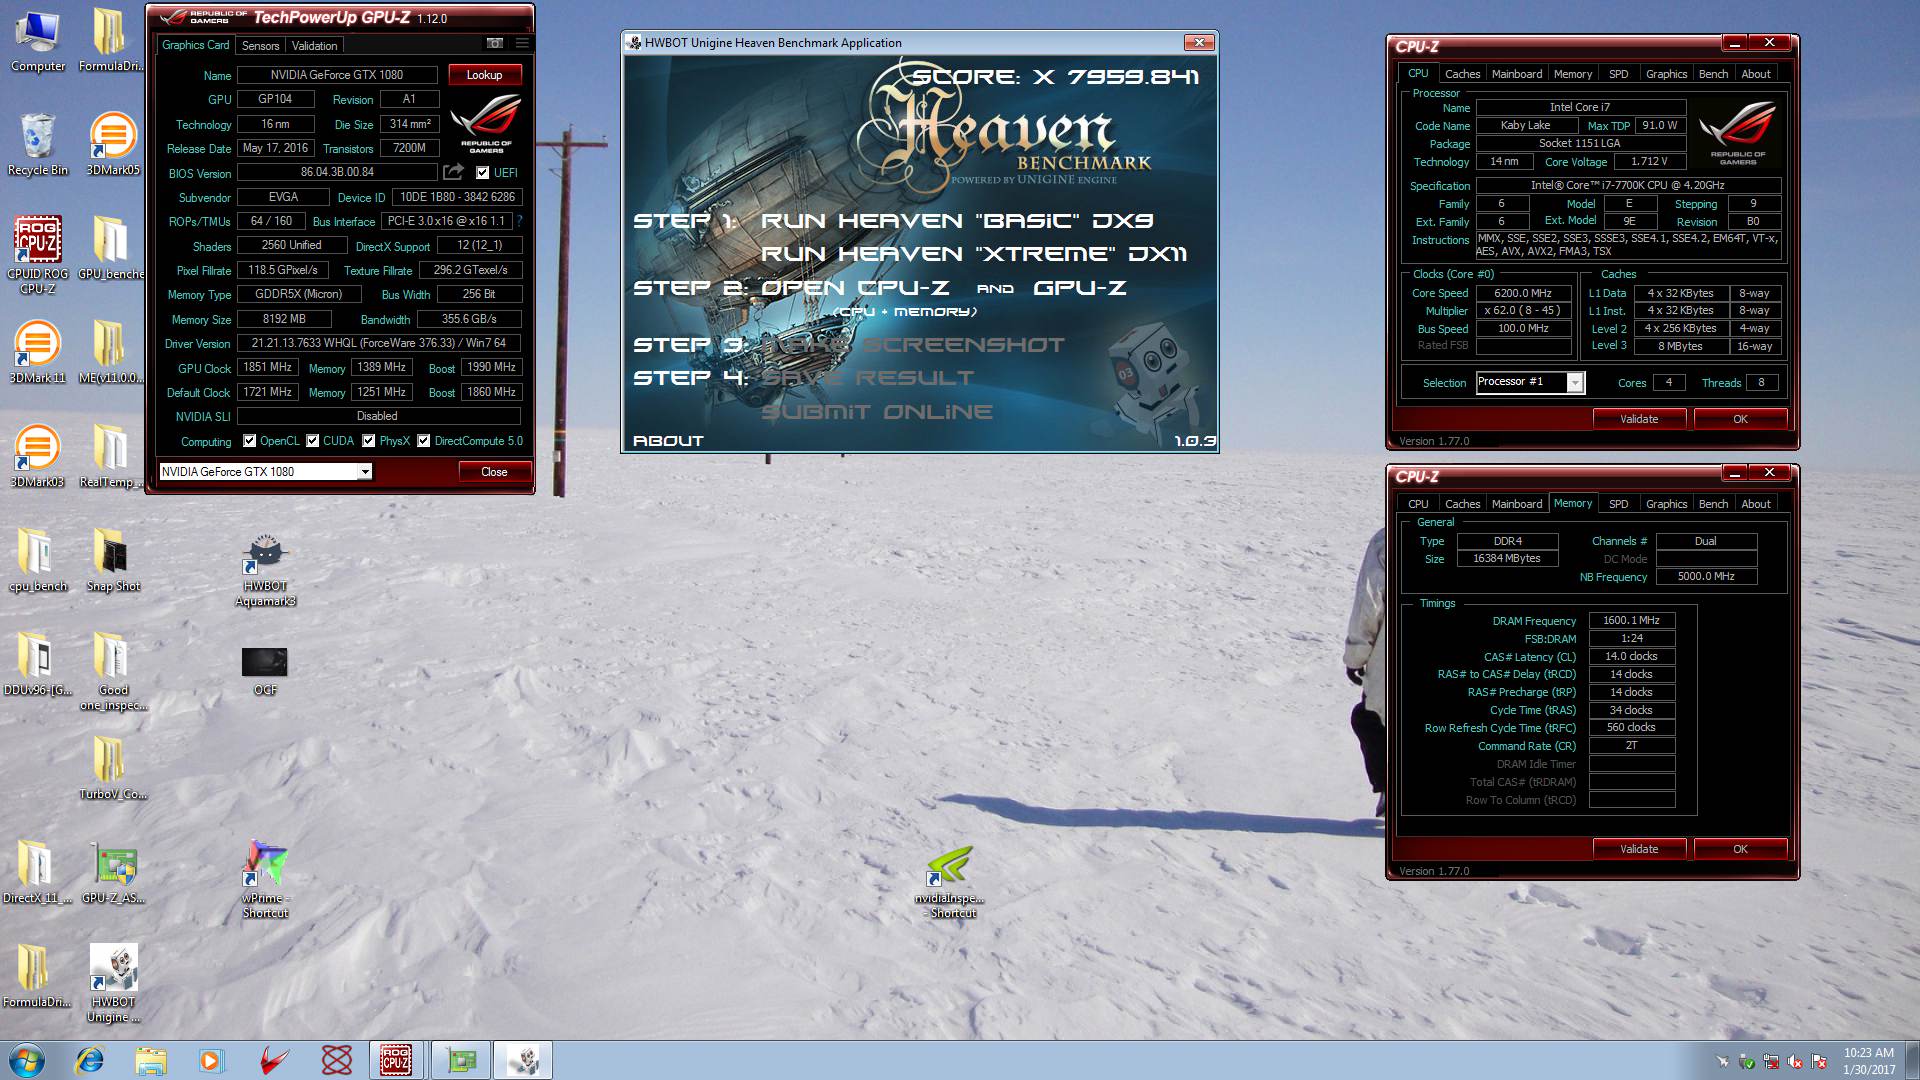
Task: Click the Lookup button in GPU-Z
Action: point(484,75)
